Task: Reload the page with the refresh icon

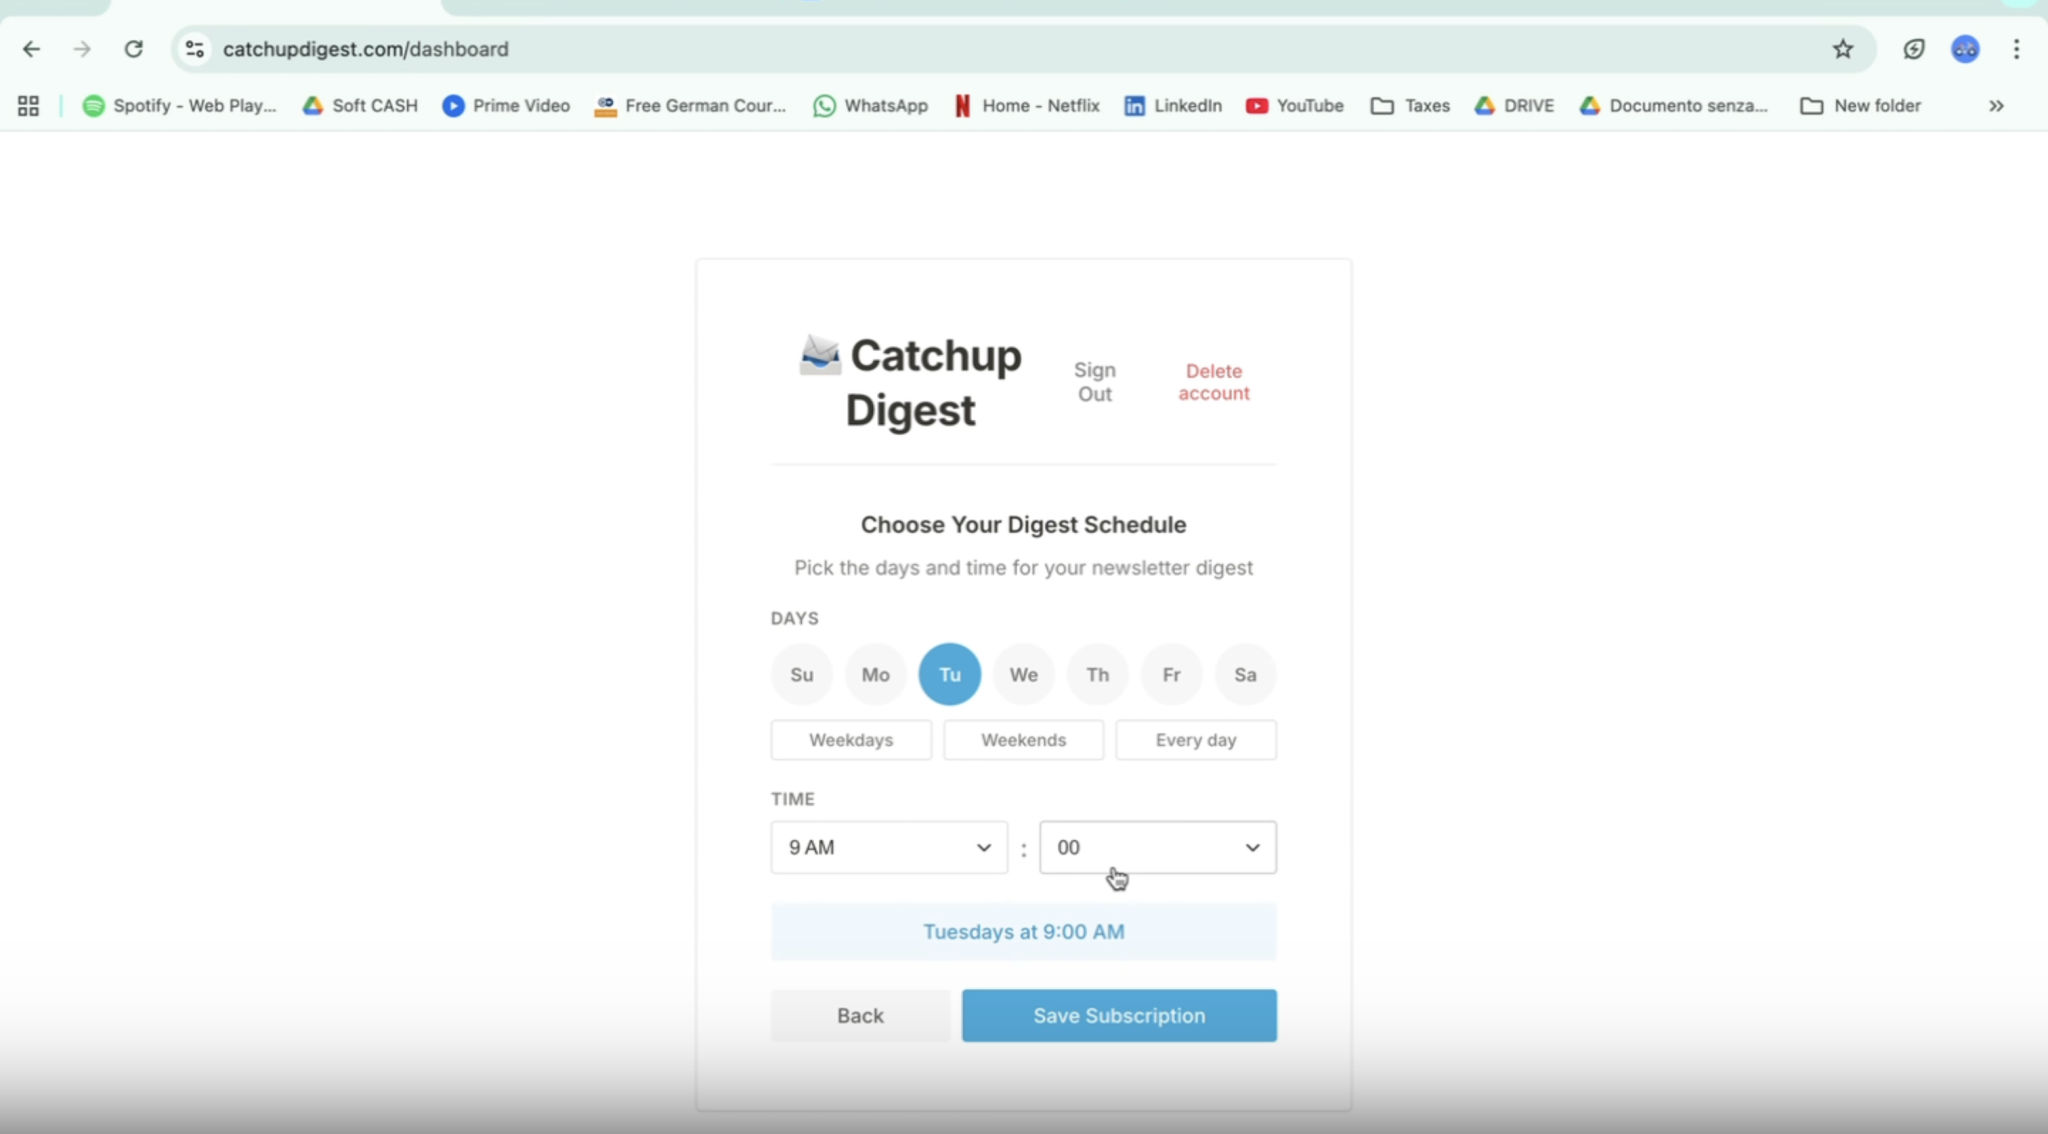Action: (133, 49)
